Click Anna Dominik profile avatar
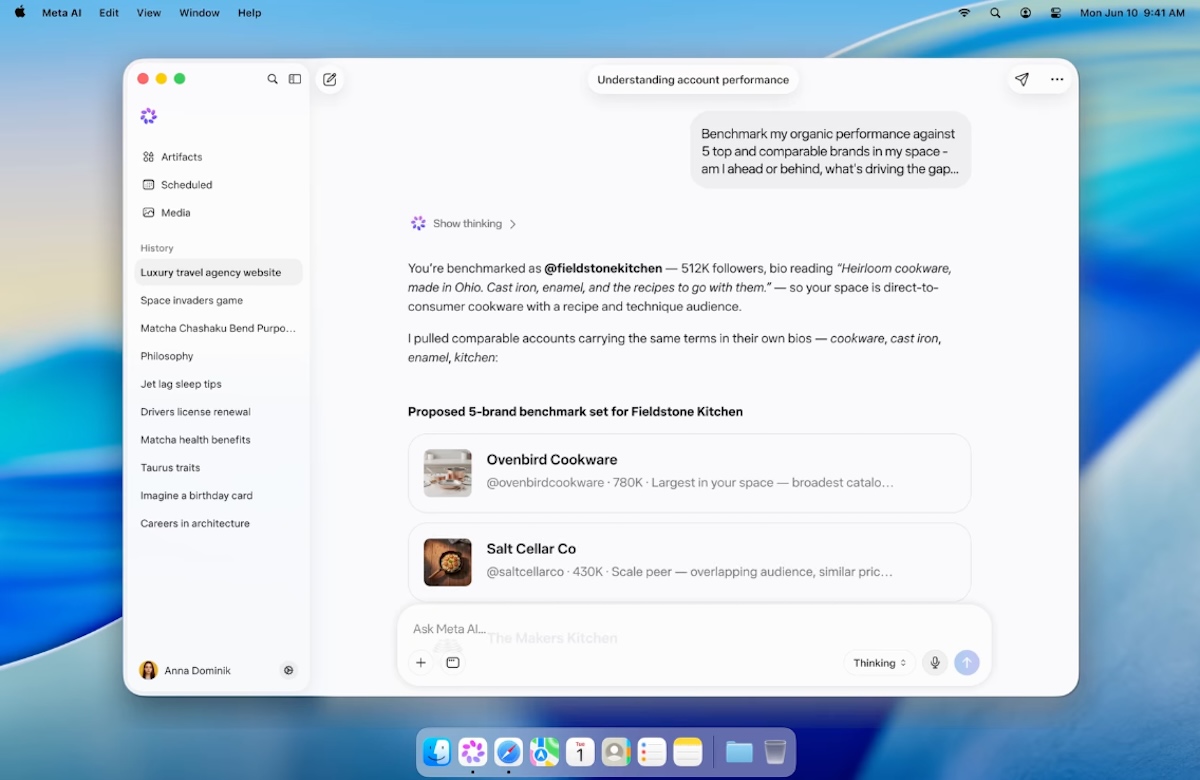 click(148, 671)
